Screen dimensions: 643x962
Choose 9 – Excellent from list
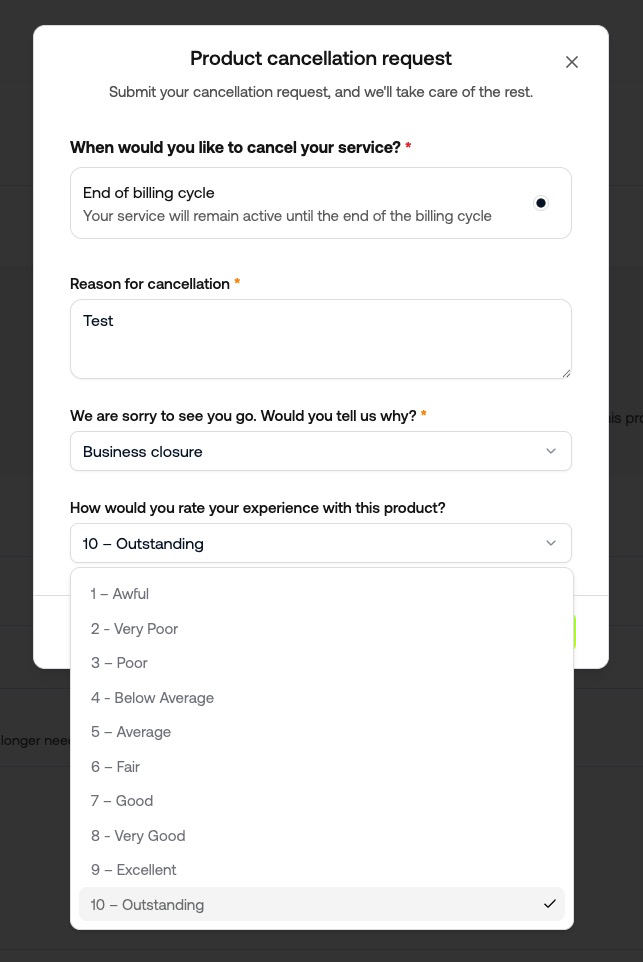tap(133, 870)
